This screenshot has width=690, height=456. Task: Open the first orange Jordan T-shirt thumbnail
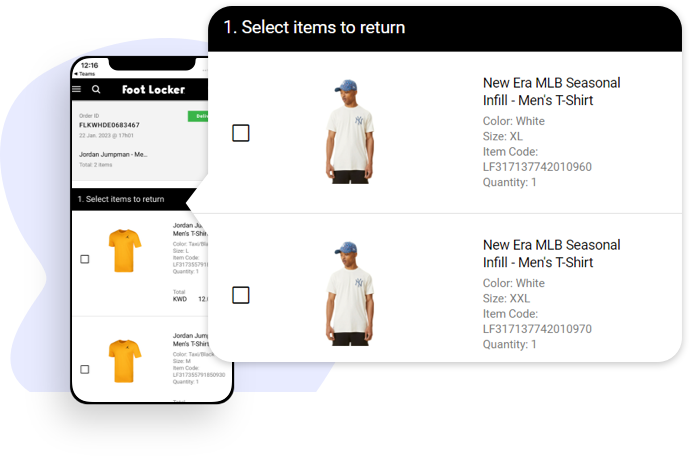tap(124, 251)
